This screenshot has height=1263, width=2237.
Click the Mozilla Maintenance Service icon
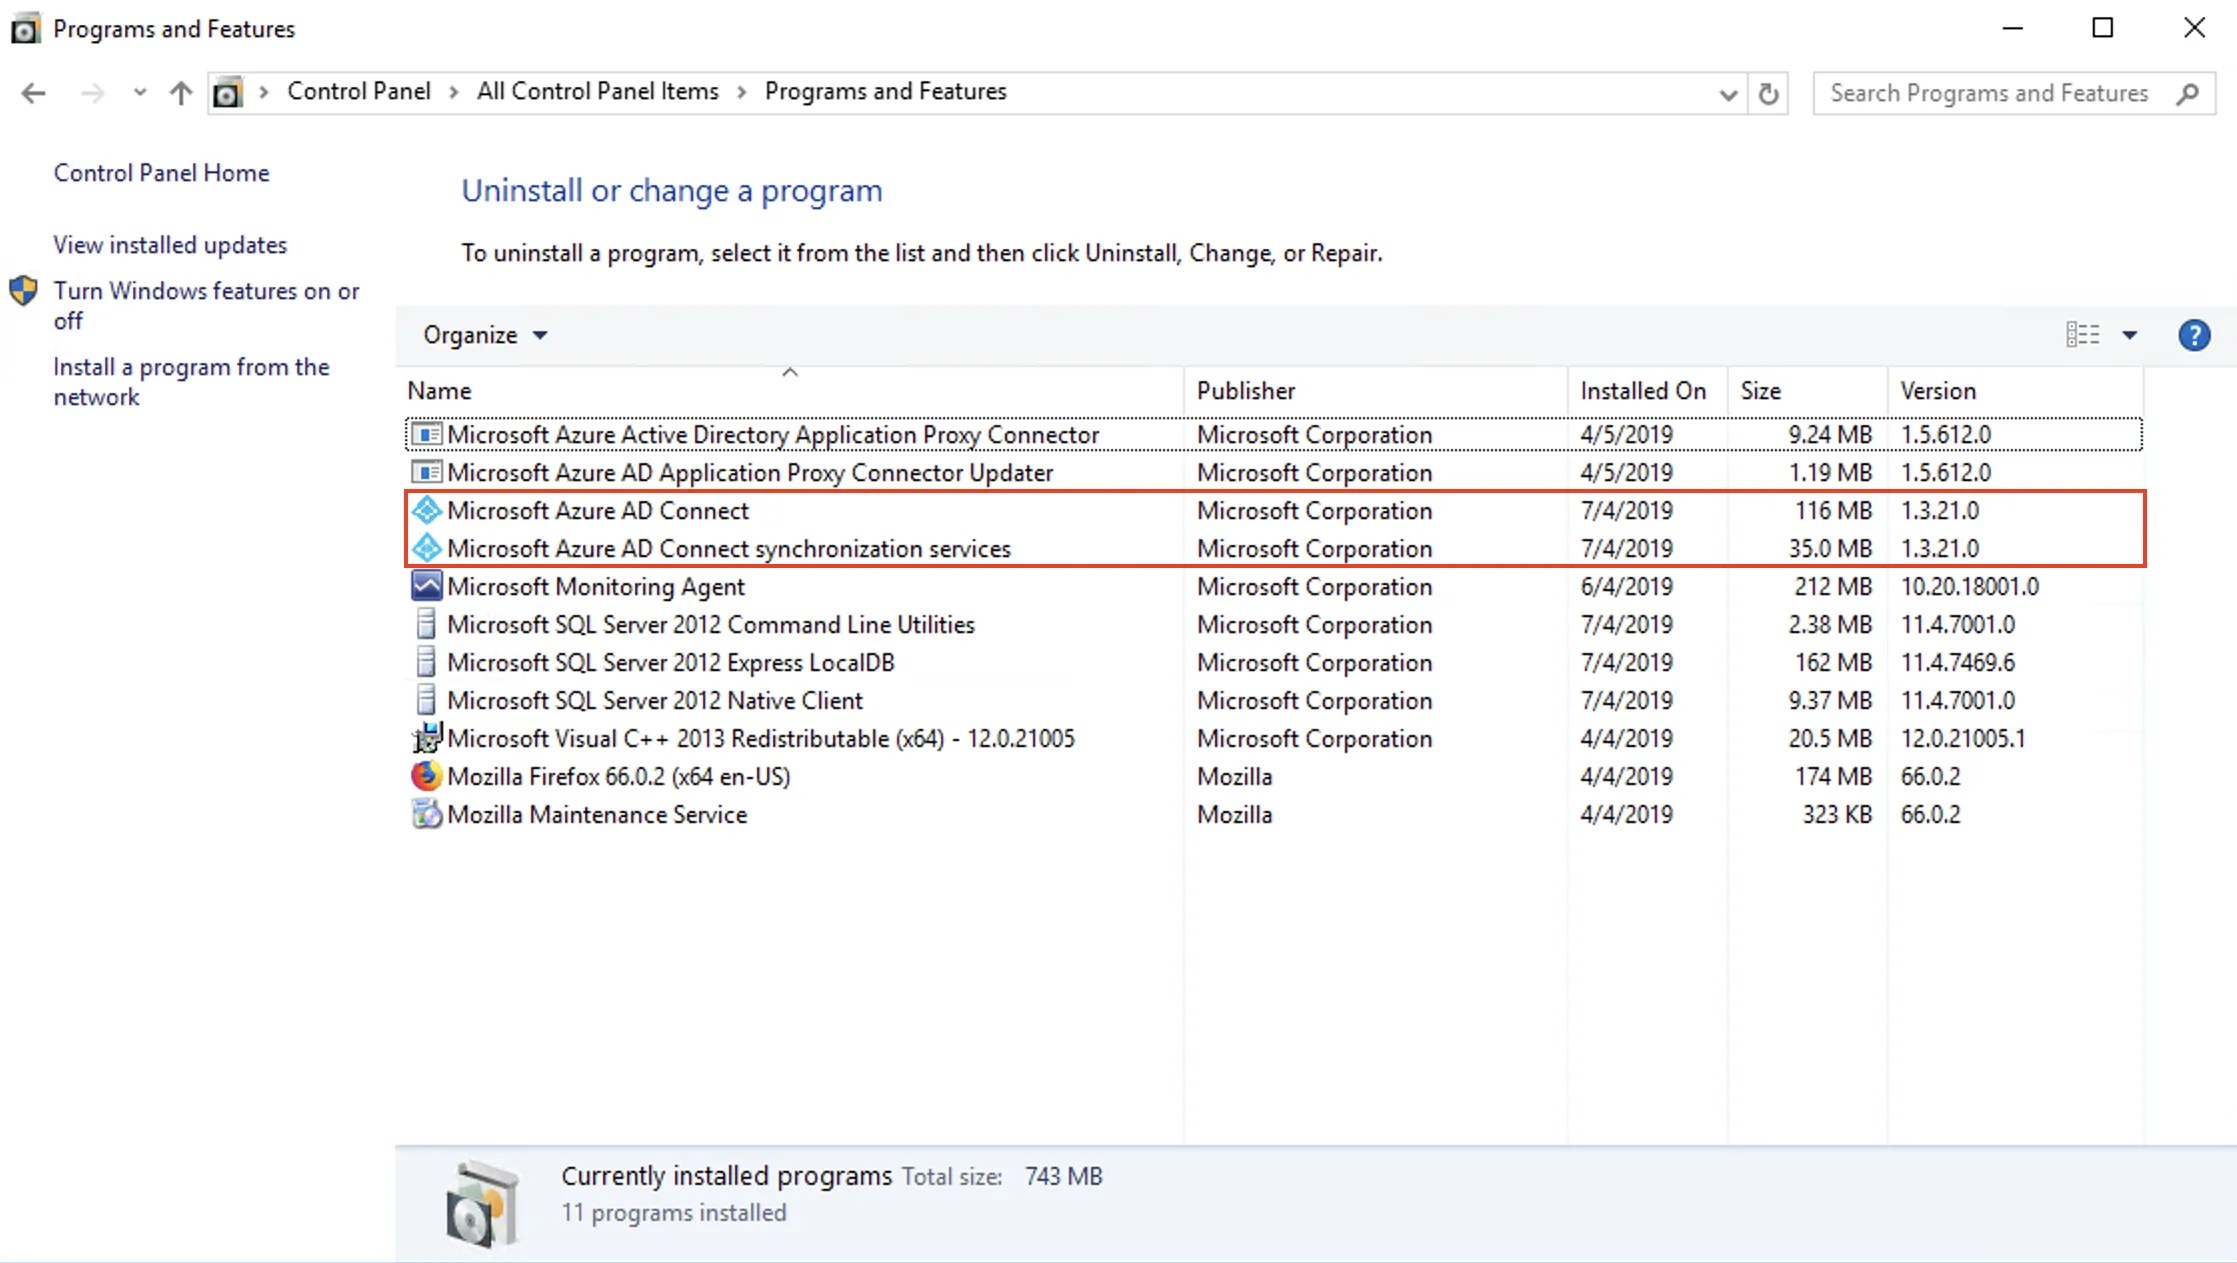point(426,814)
